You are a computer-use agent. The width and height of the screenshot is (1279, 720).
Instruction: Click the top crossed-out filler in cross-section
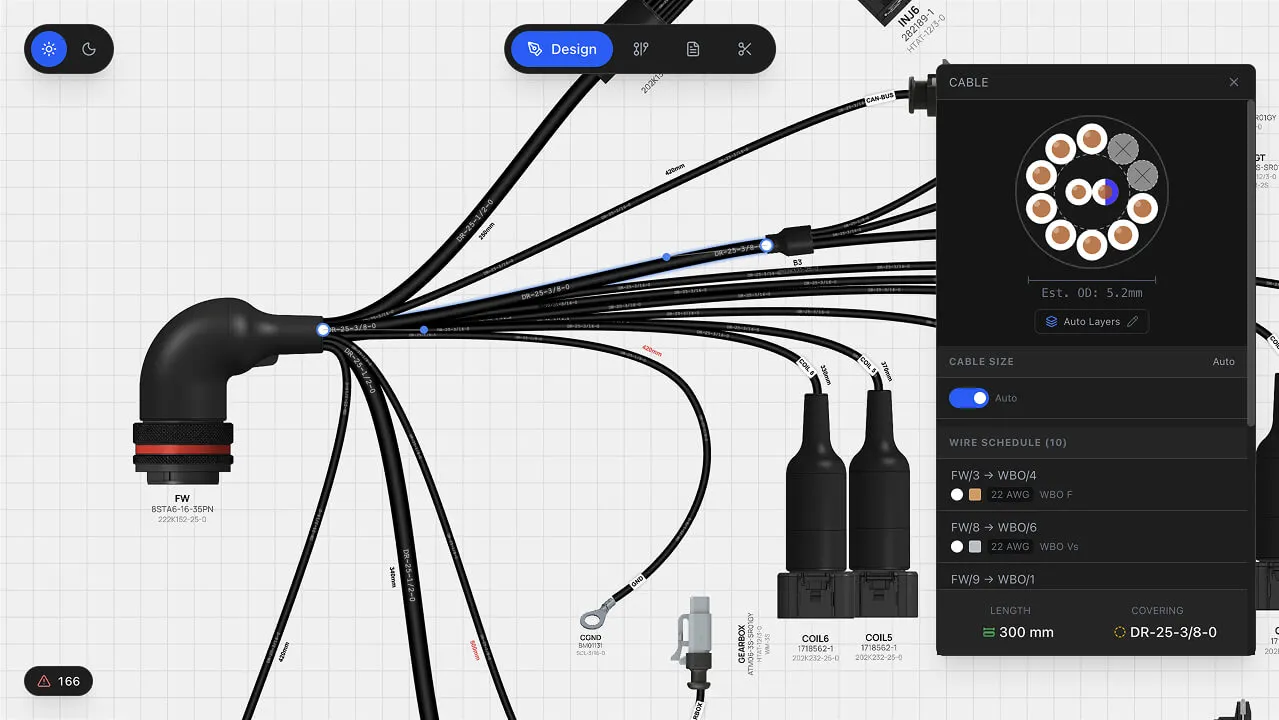click(x=1122, y=149)
